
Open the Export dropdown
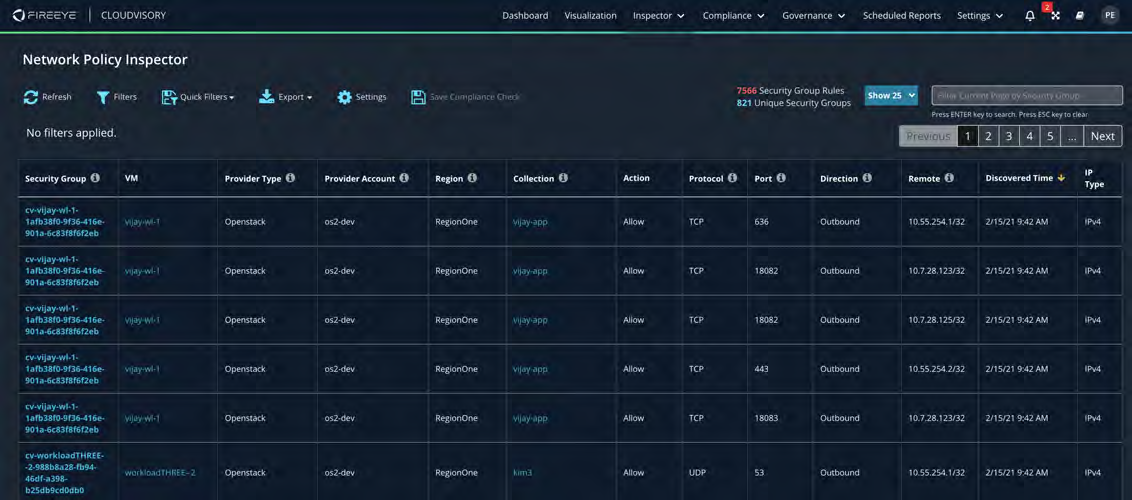[x=285, y=97]
